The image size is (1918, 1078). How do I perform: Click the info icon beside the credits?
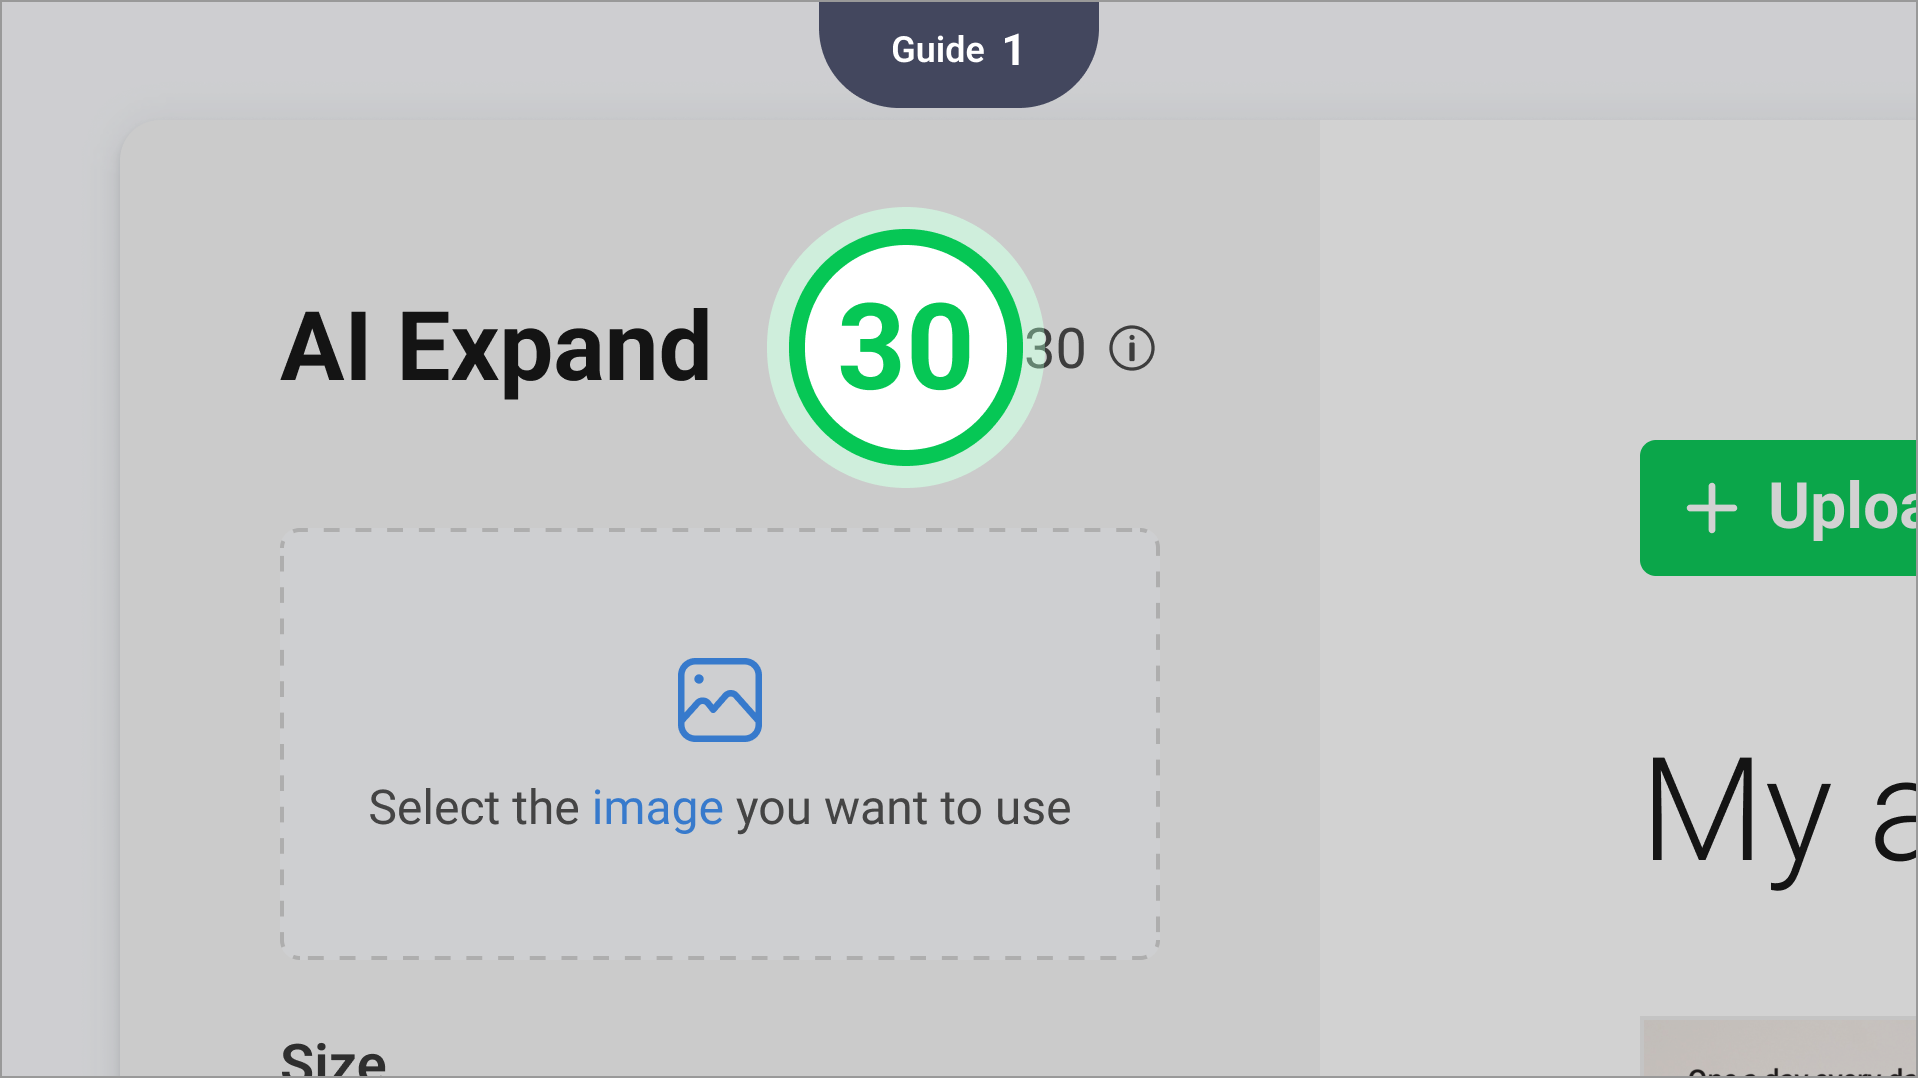[1131, 349]
